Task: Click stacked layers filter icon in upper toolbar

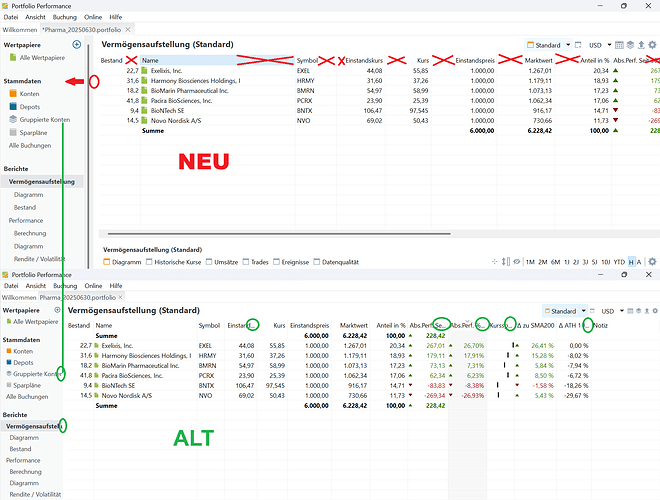Action: pyautogui.click(x=630, y=45)
